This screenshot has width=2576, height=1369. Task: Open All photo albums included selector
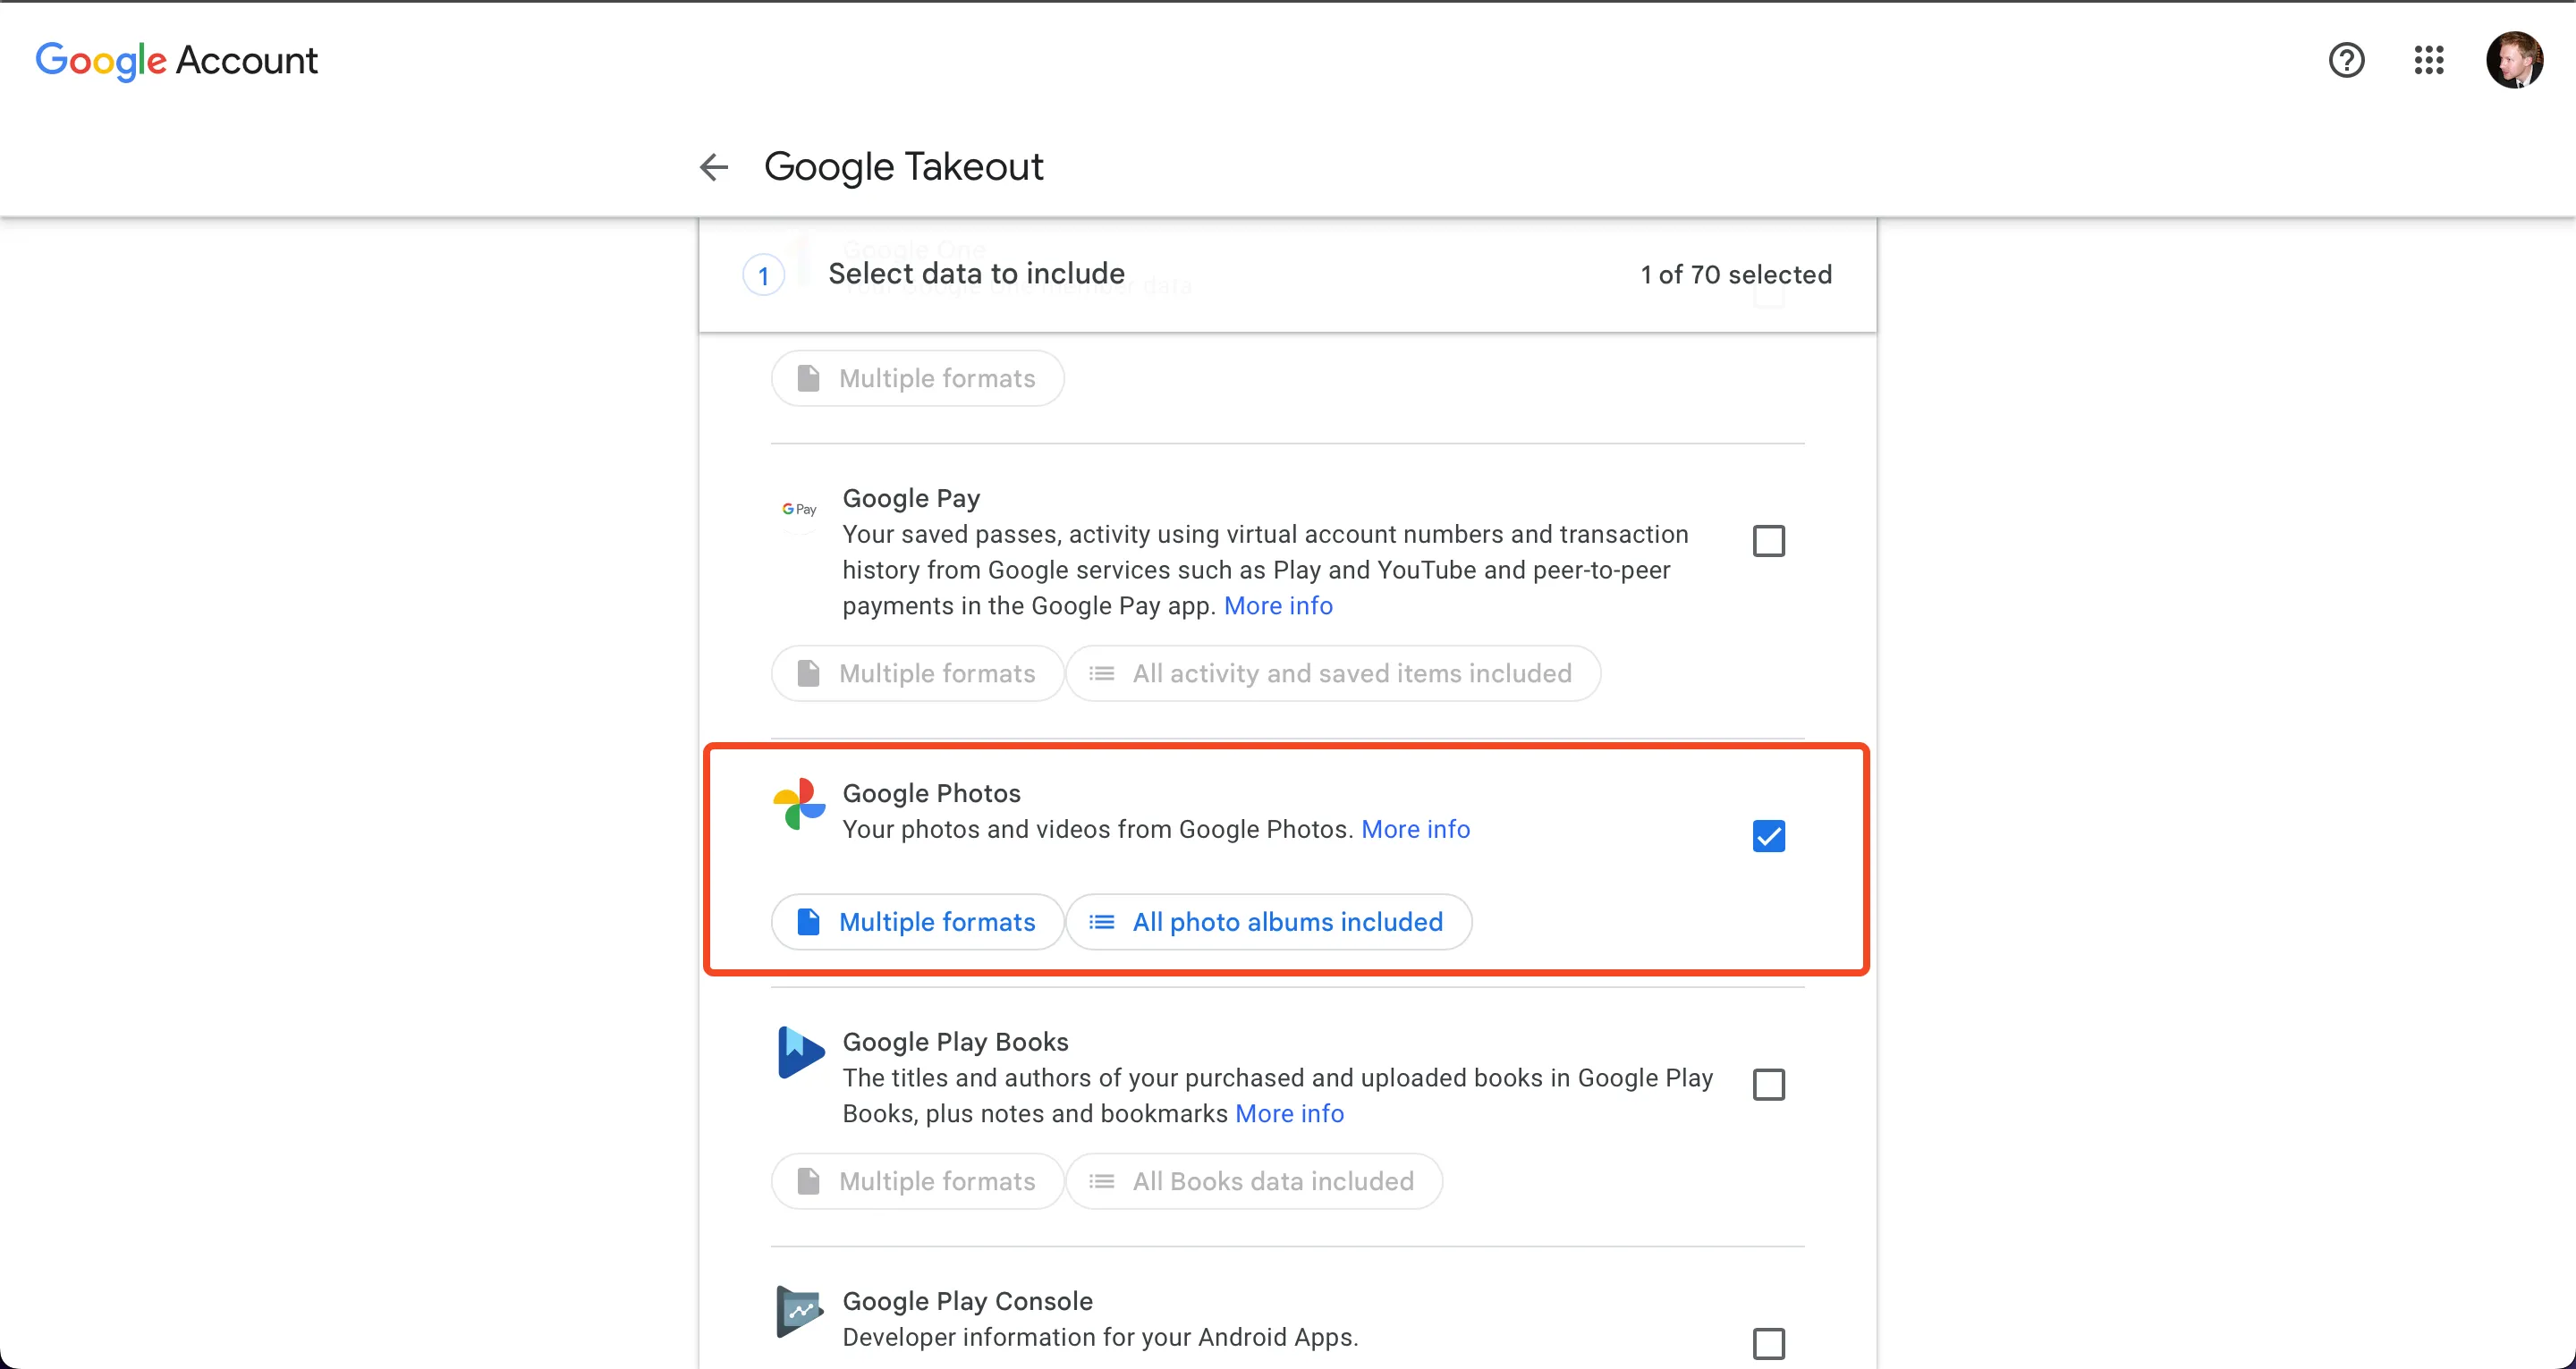1268,922
